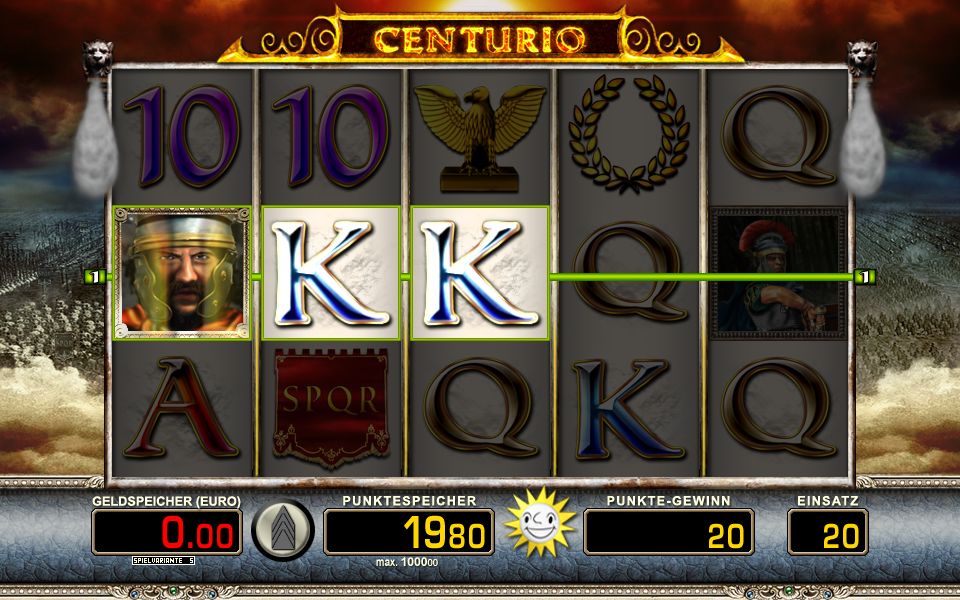Viewport: 960px width, 600px height.
Task: Click the Spielvariante 5 label
Action: 163,560
